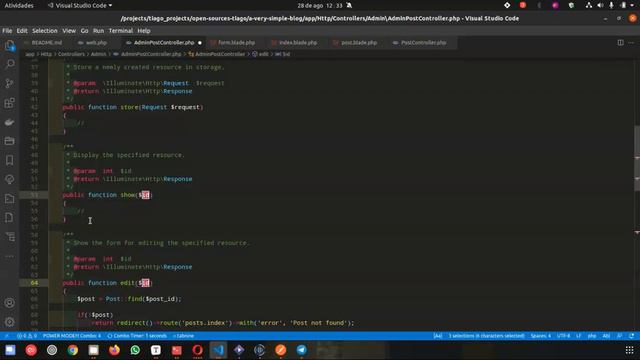The height and width of the screenshot is (360, 640).
Task: Open the Atividades overview
Action: point(19,5)
